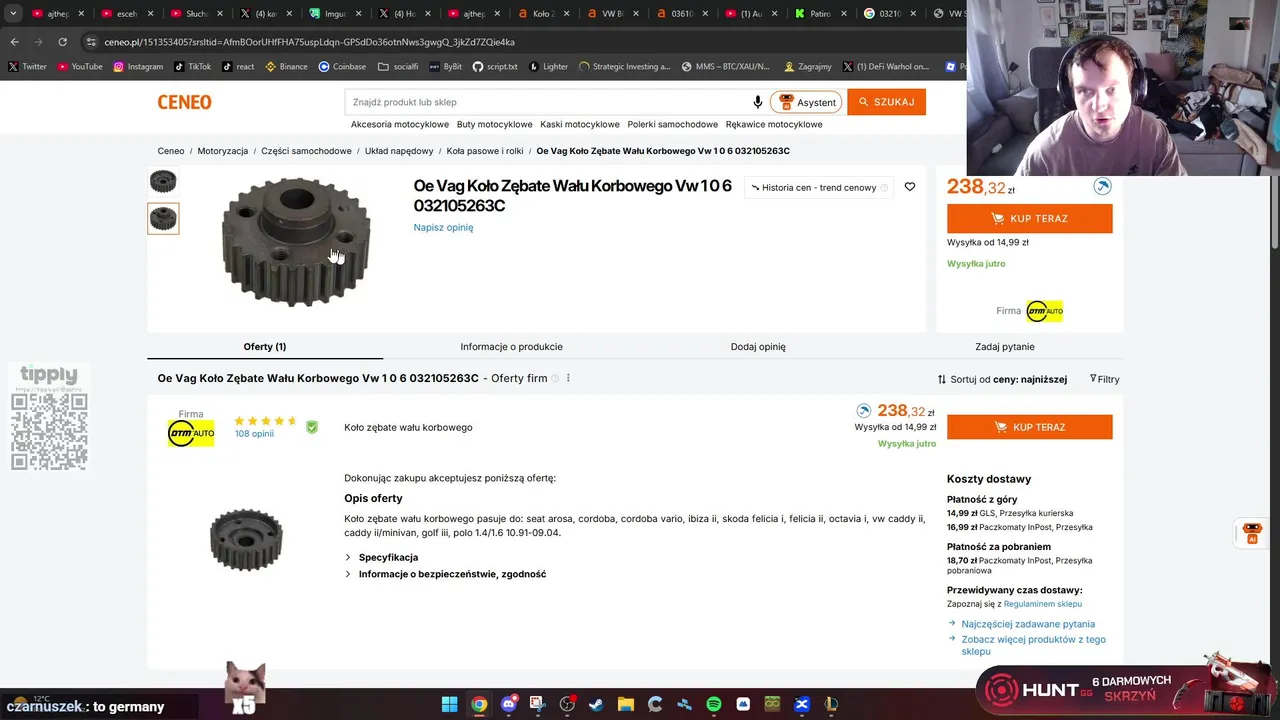The height and width of the screenshot is (720, 1280).
Task: Switch to Oferty (1) tab
Action: 265,346
